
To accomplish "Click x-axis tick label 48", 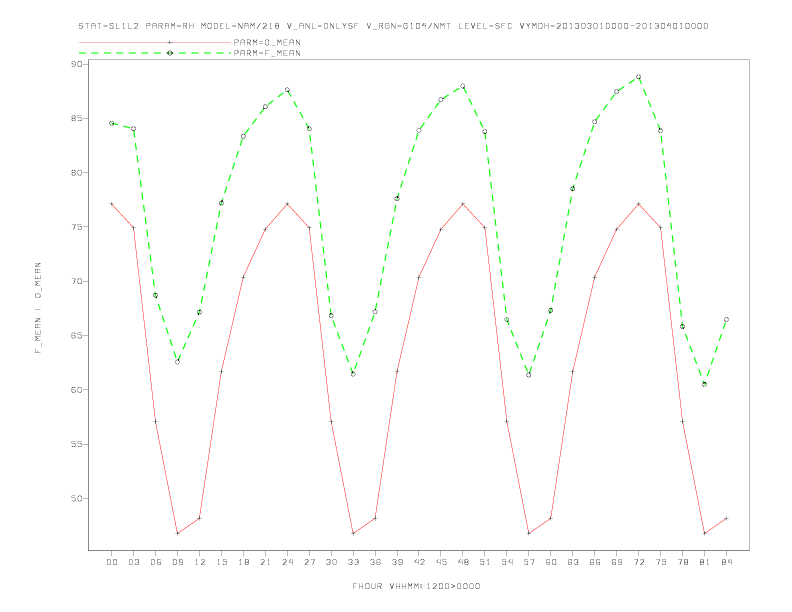I will (x=463, y=562).
